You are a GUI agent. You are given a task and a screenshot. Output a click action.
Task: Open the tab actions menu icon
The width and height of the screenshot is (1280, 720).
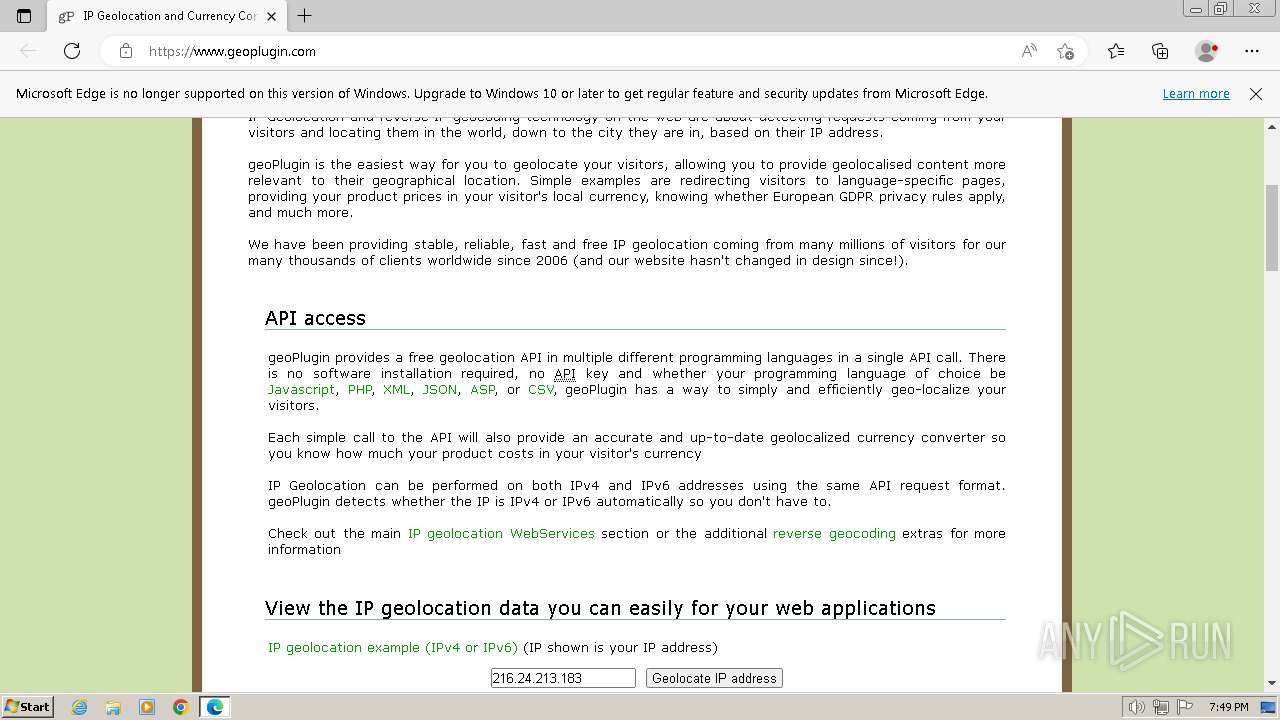coord(24,16)
